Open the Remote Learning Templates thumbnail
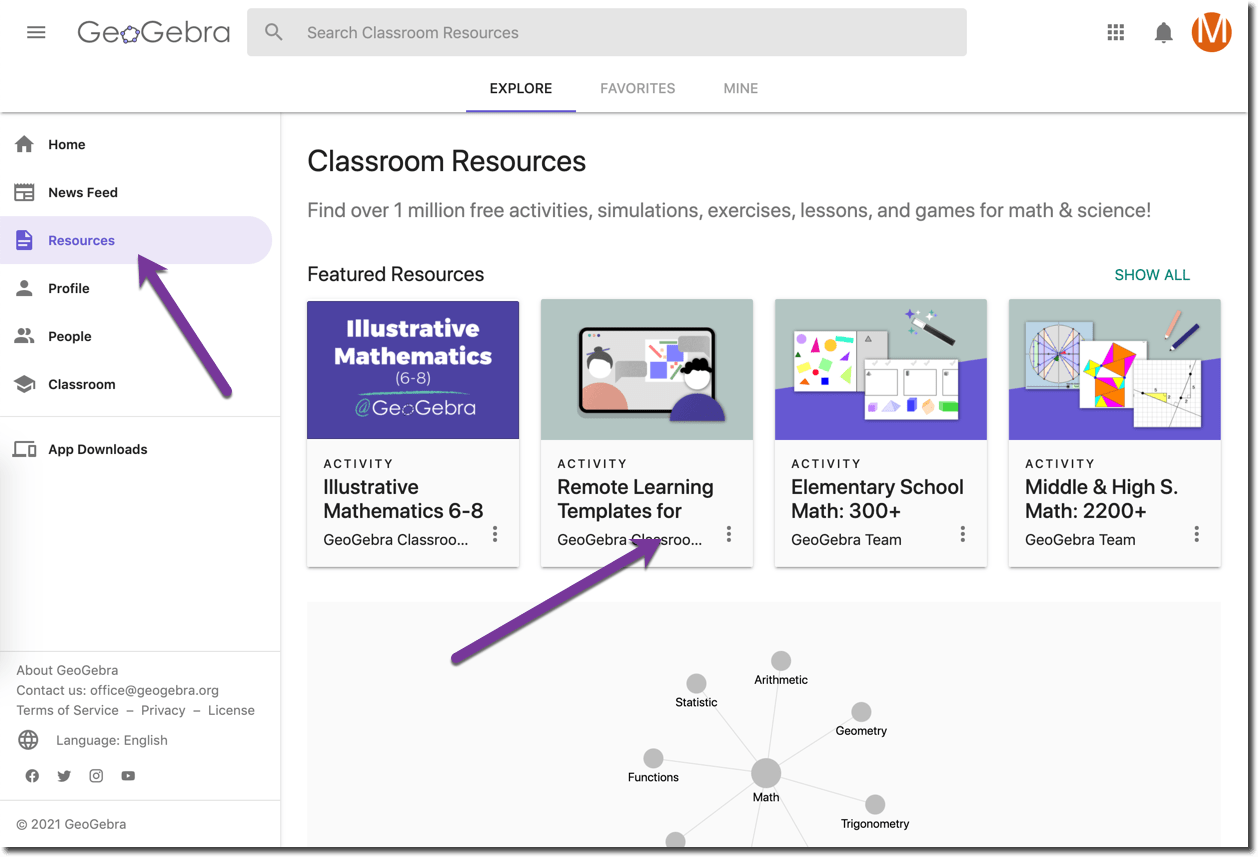This screenshot has width=1258, height=857. 647,370
